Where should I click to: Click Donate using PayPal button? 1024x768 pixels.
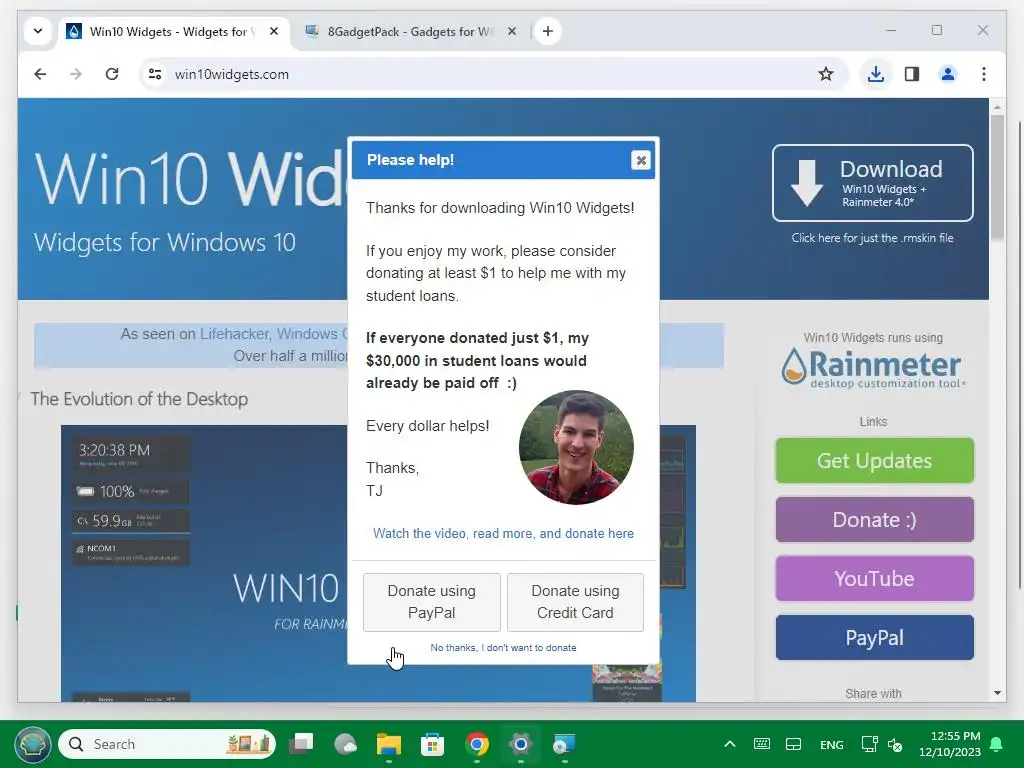tap(432, 602)
